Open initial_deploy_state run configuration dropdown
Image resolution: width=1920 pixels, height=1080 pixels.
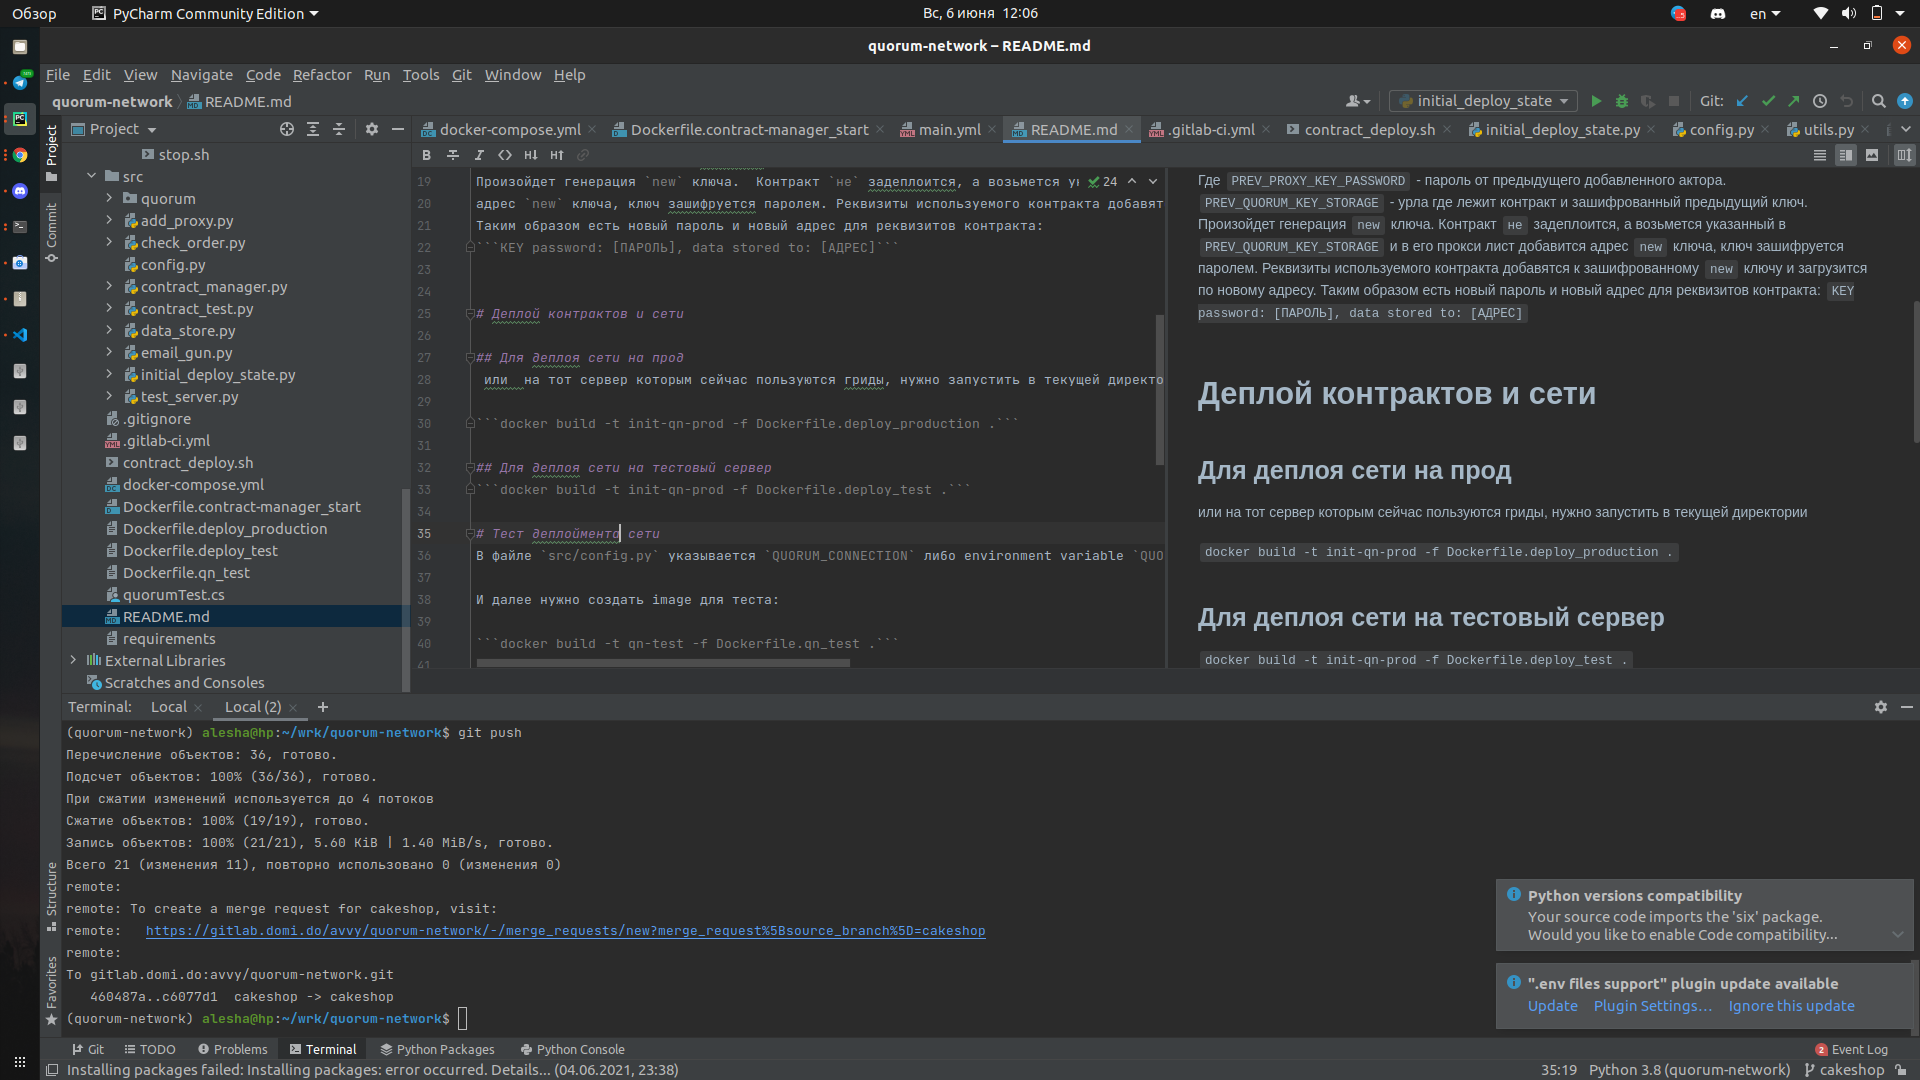tap(1483, 101)
